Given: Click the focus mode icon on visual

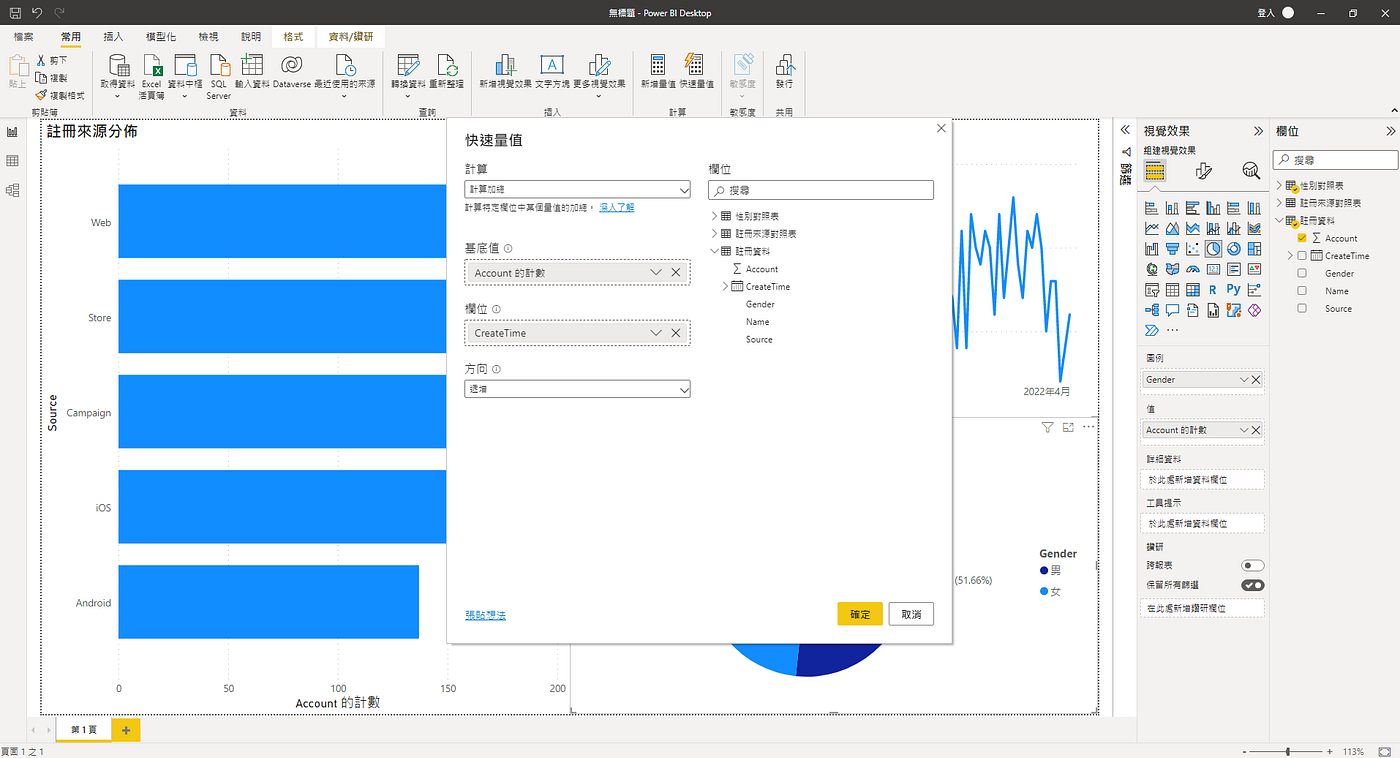Looking at the screenshot, I should tap(1068, 427).
